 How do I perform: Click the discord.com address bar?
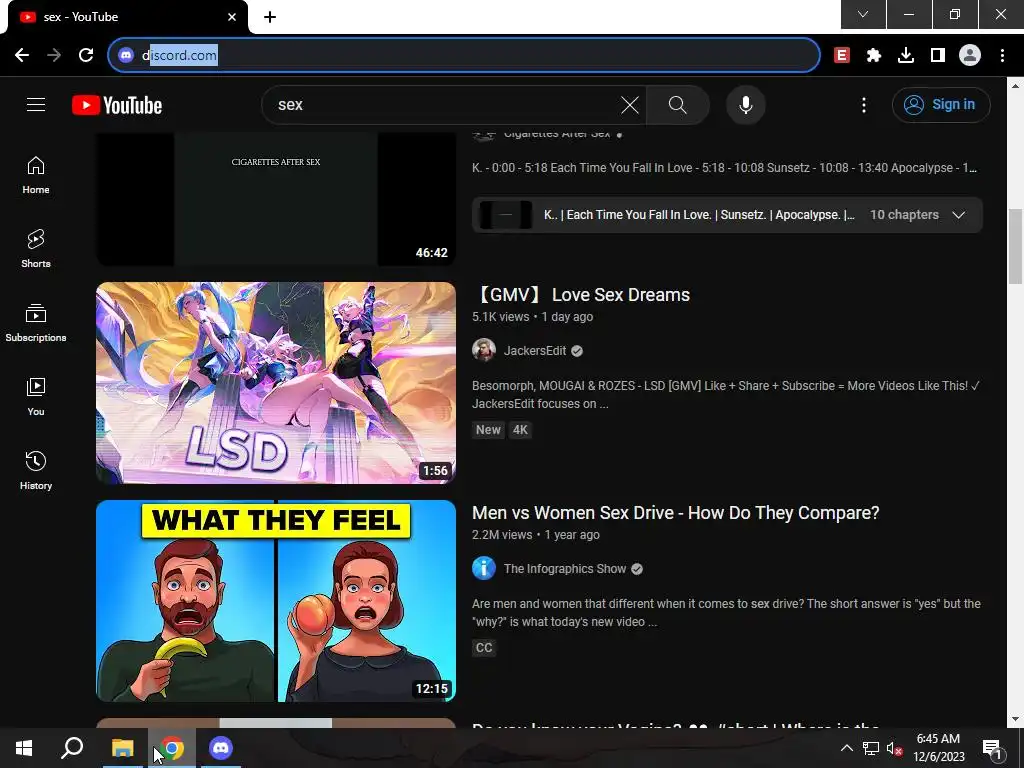click(x=464, y=55)
